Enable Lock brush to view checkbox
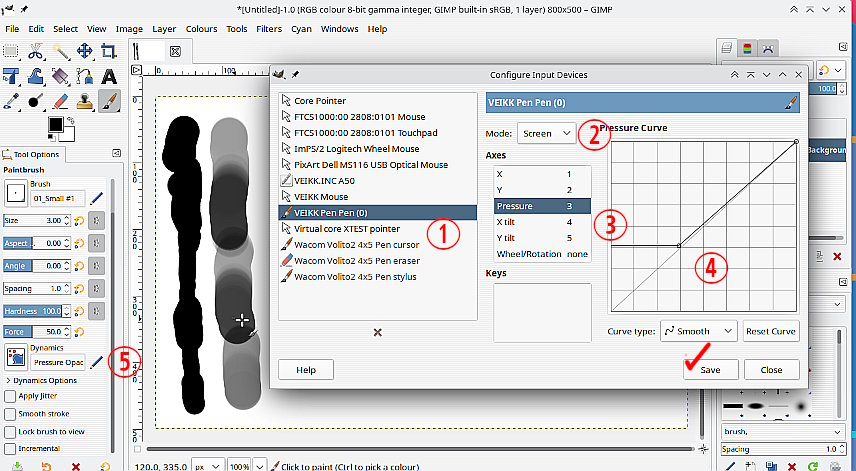This screenshot has width=856, height=471. (10, 432)
